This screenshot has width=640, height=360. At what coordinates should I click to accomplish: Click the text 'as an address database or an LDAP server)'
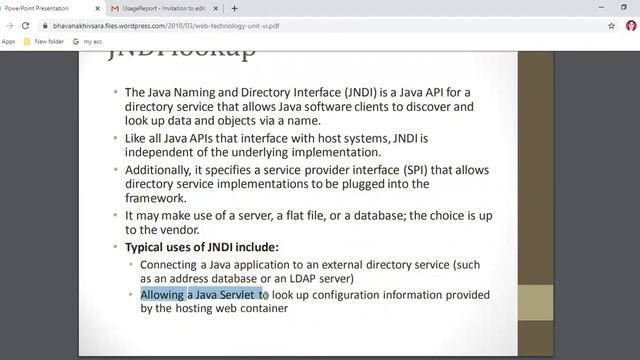coord(247,279)
